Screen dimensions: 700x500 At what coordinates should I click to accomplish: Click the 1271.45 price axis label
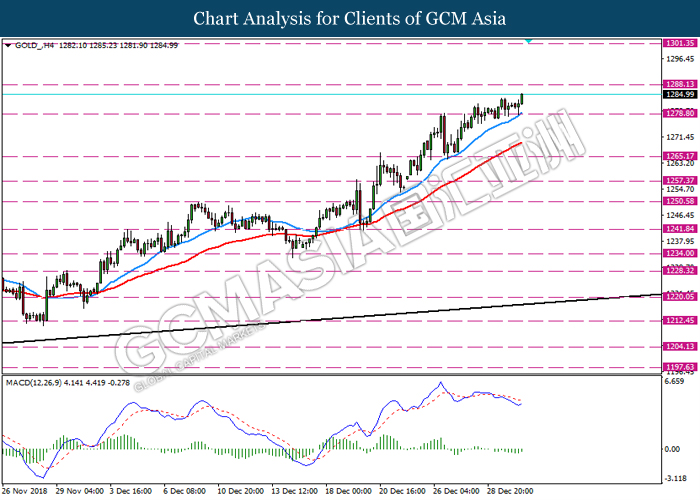pos(680,137)
